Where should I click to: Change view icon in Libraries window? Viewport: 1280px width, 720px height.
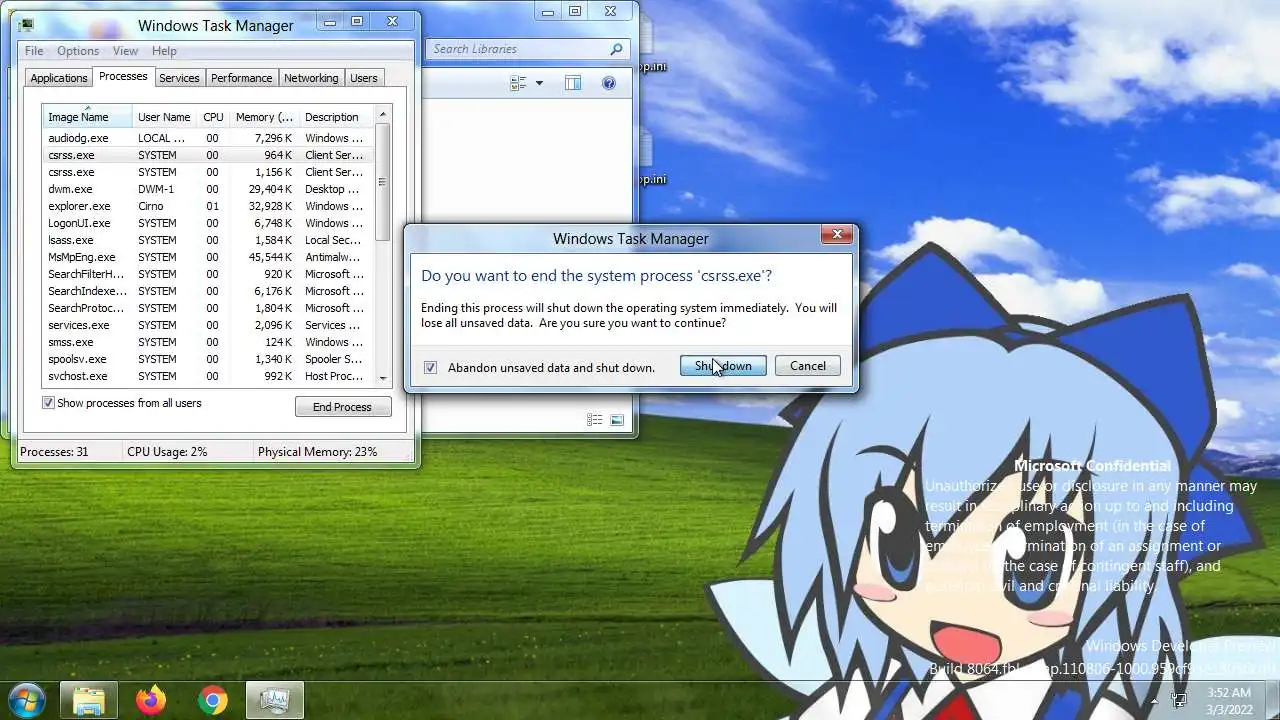(518, 83)
